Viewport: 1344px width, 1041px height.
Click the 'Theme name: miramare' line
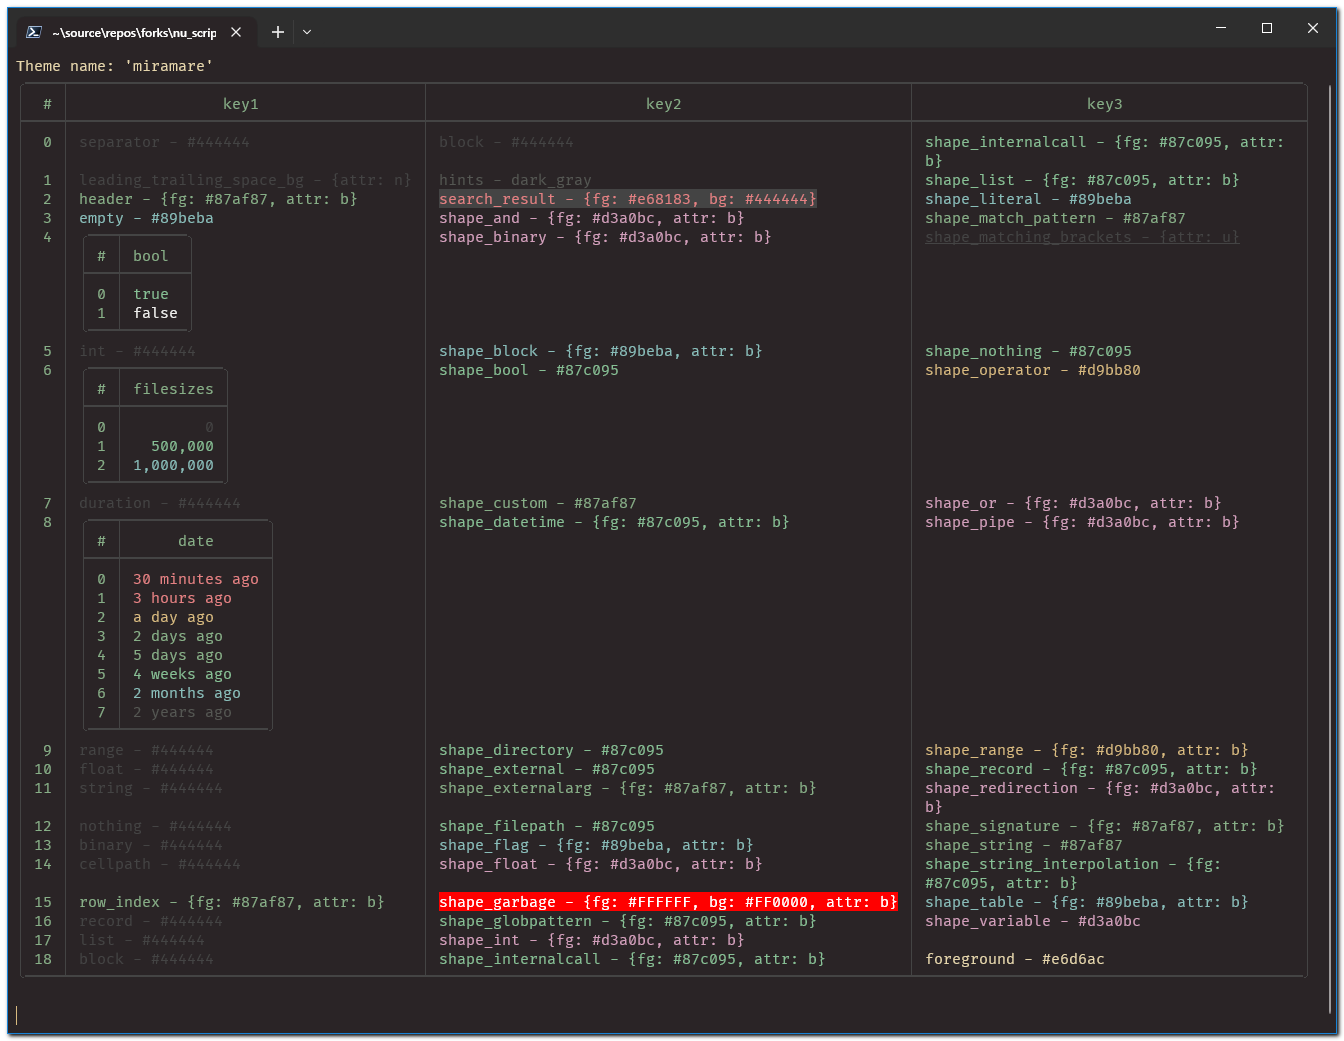(115, 66)
